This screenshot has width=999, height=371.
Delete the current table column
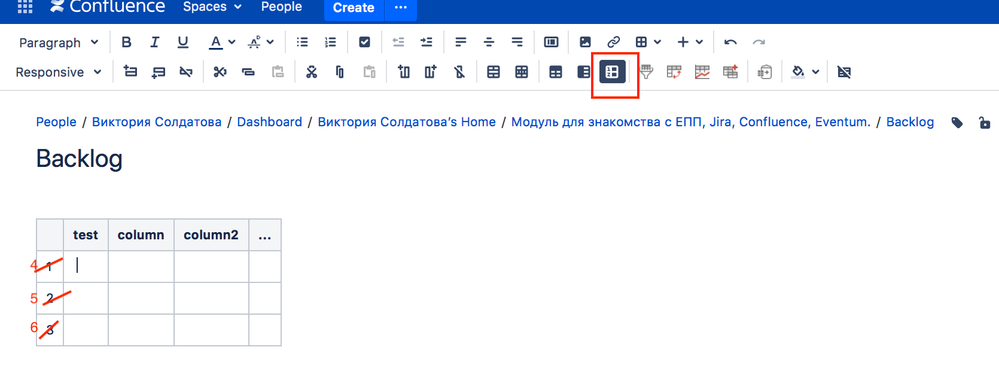pyautogui.click(x=459, y=72)
